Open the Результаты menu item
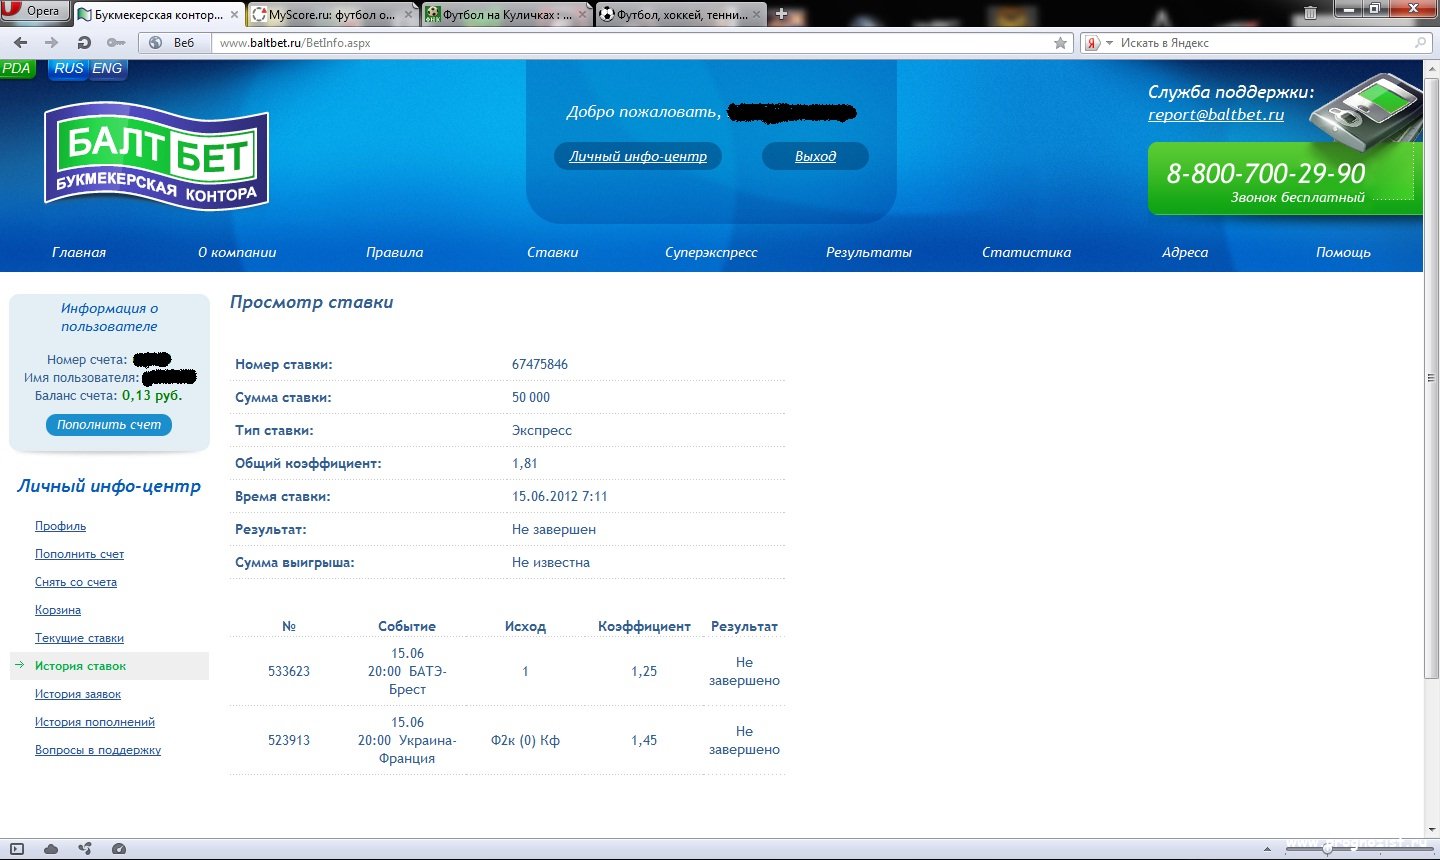Screen dimensions: 1440x860 (x=868, y=252)
